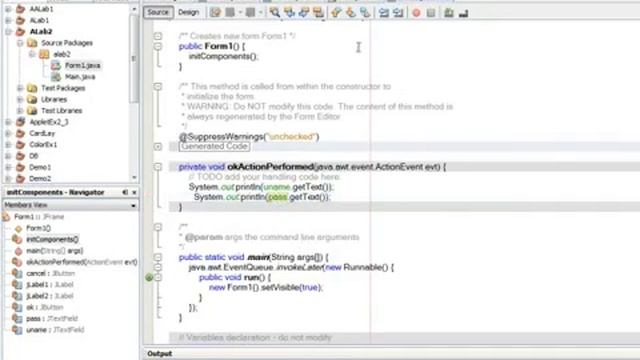Stop macro recording toolbar icon
Viewport: 640px width, 360px height.
431,13
